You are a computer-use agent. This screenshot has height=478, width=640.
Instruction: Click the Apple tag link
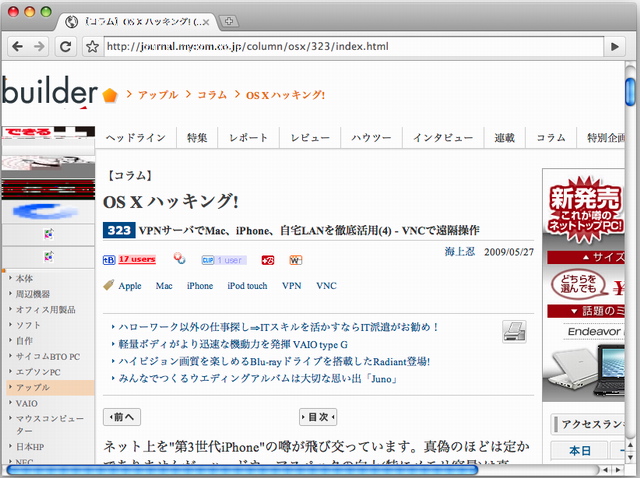(130, 286)
